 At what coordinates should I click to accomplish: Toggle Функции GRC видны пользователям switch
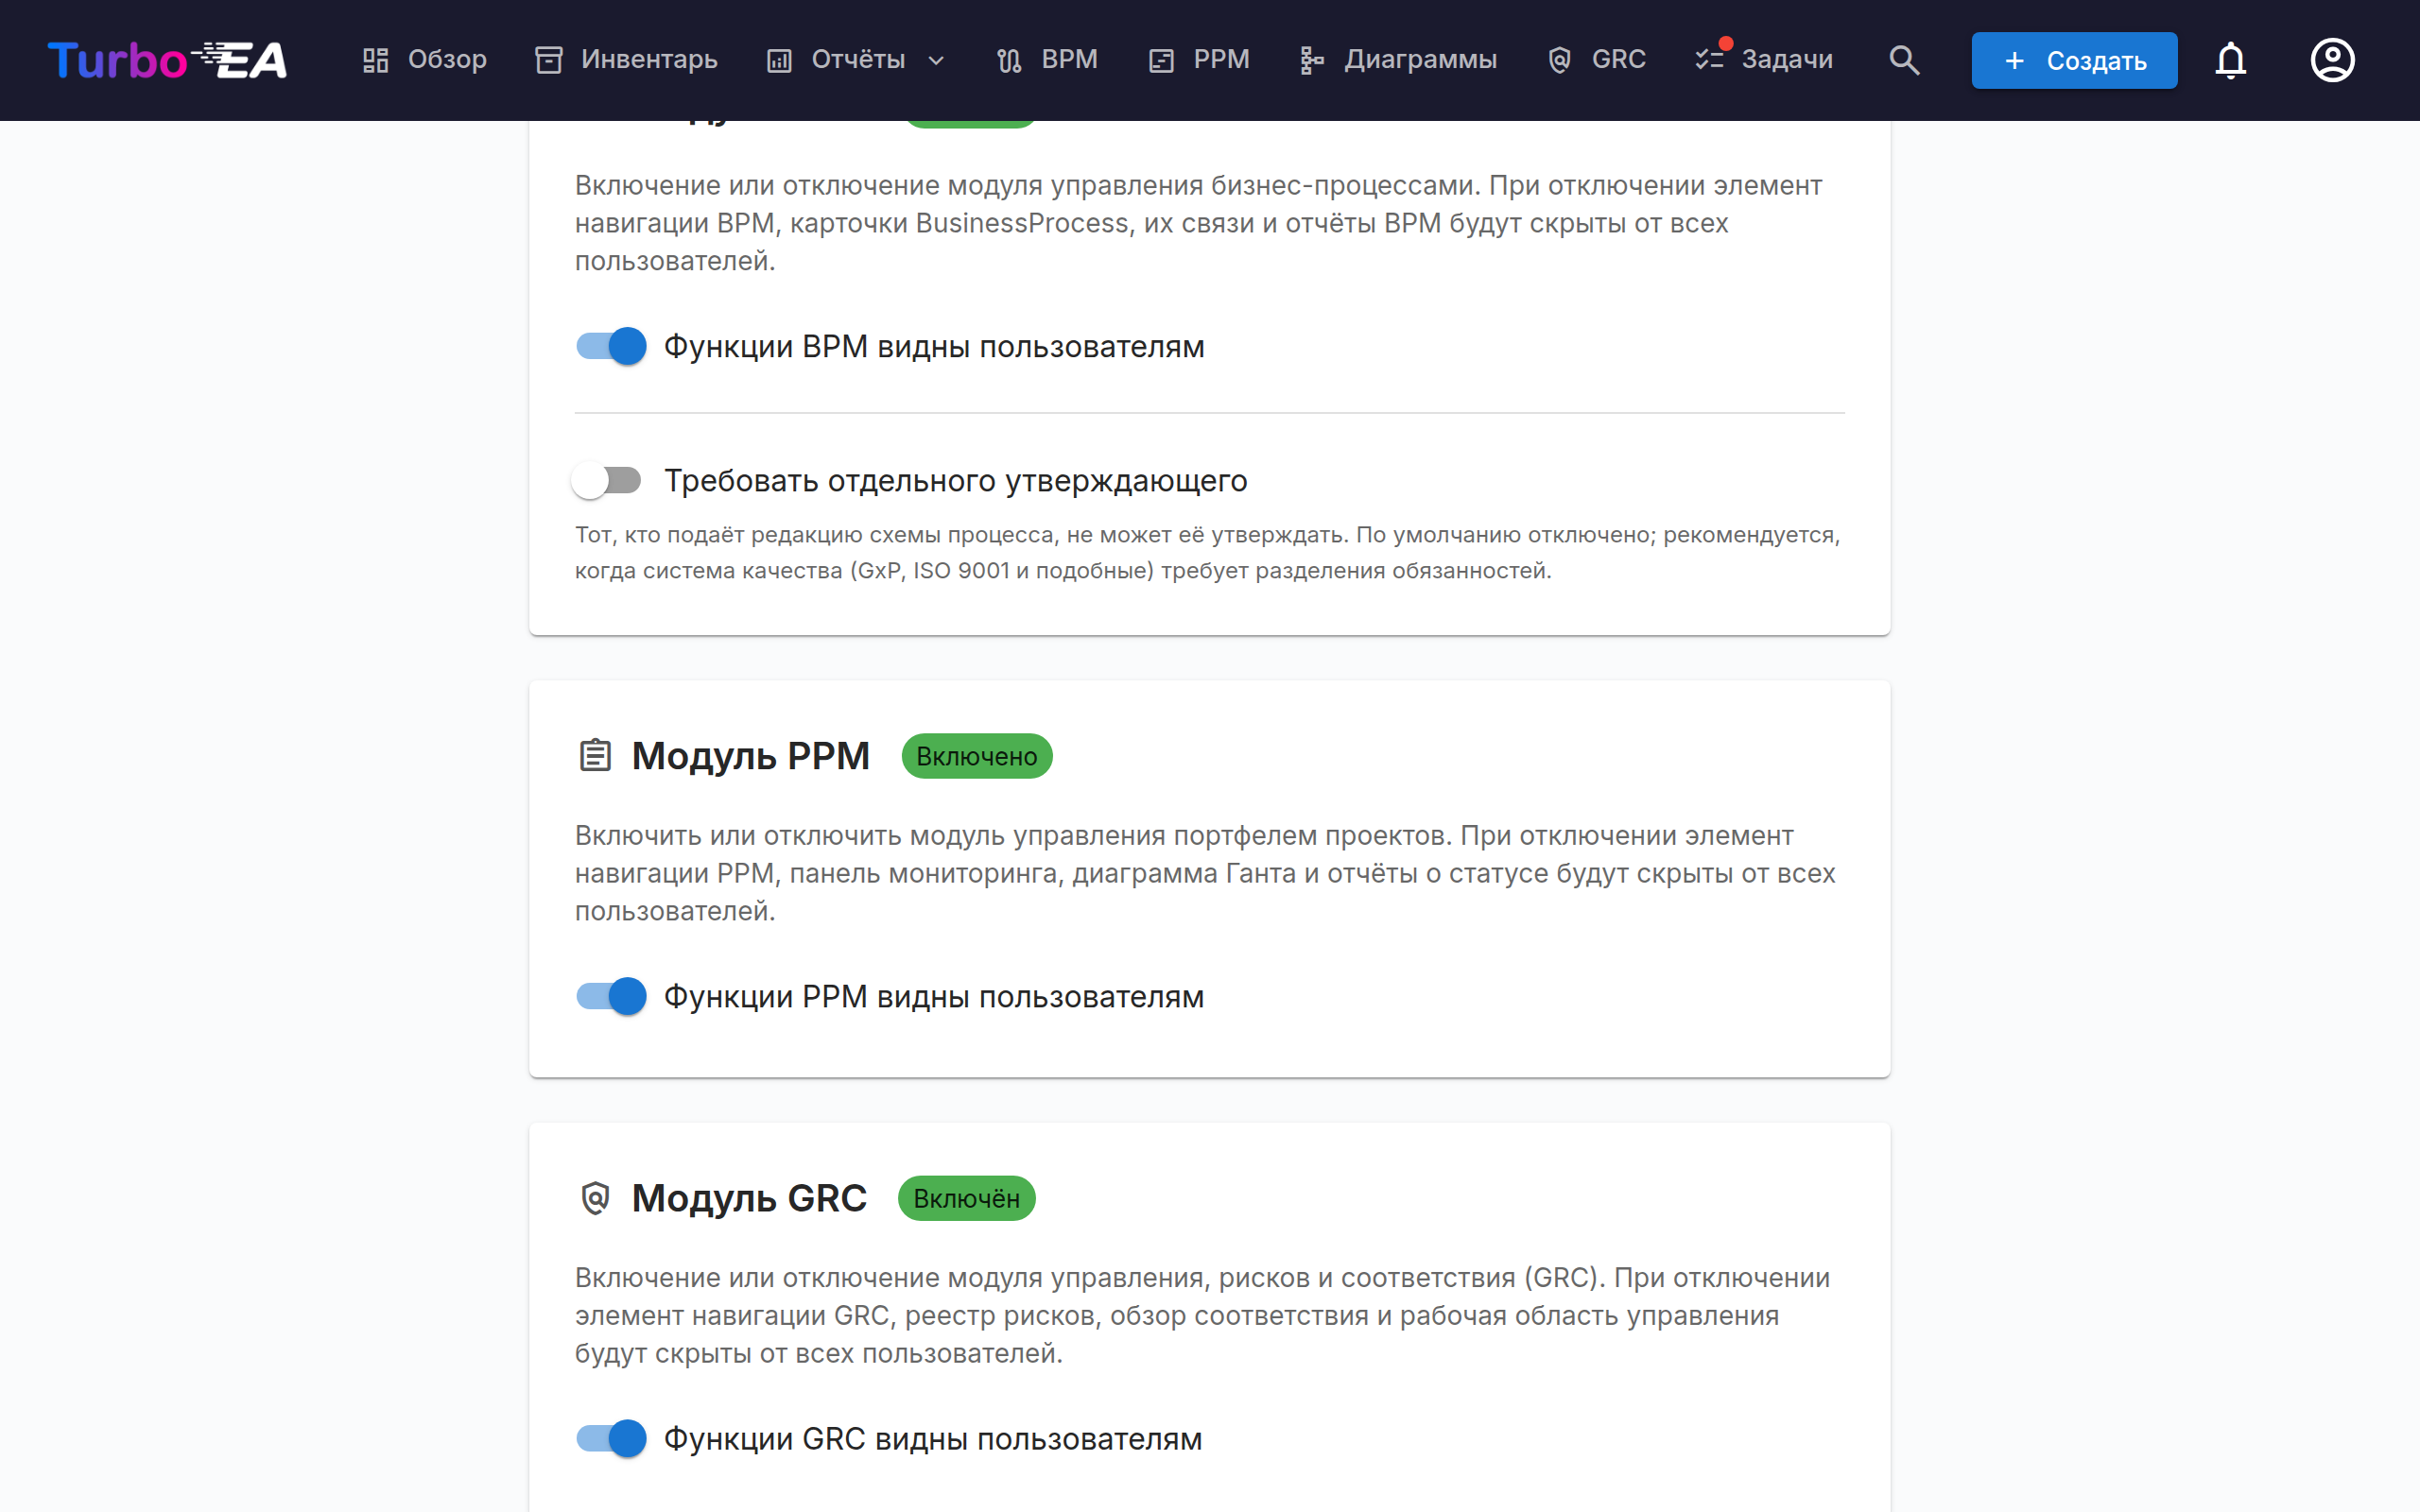pyautogui.click(x=611, y=1438)
